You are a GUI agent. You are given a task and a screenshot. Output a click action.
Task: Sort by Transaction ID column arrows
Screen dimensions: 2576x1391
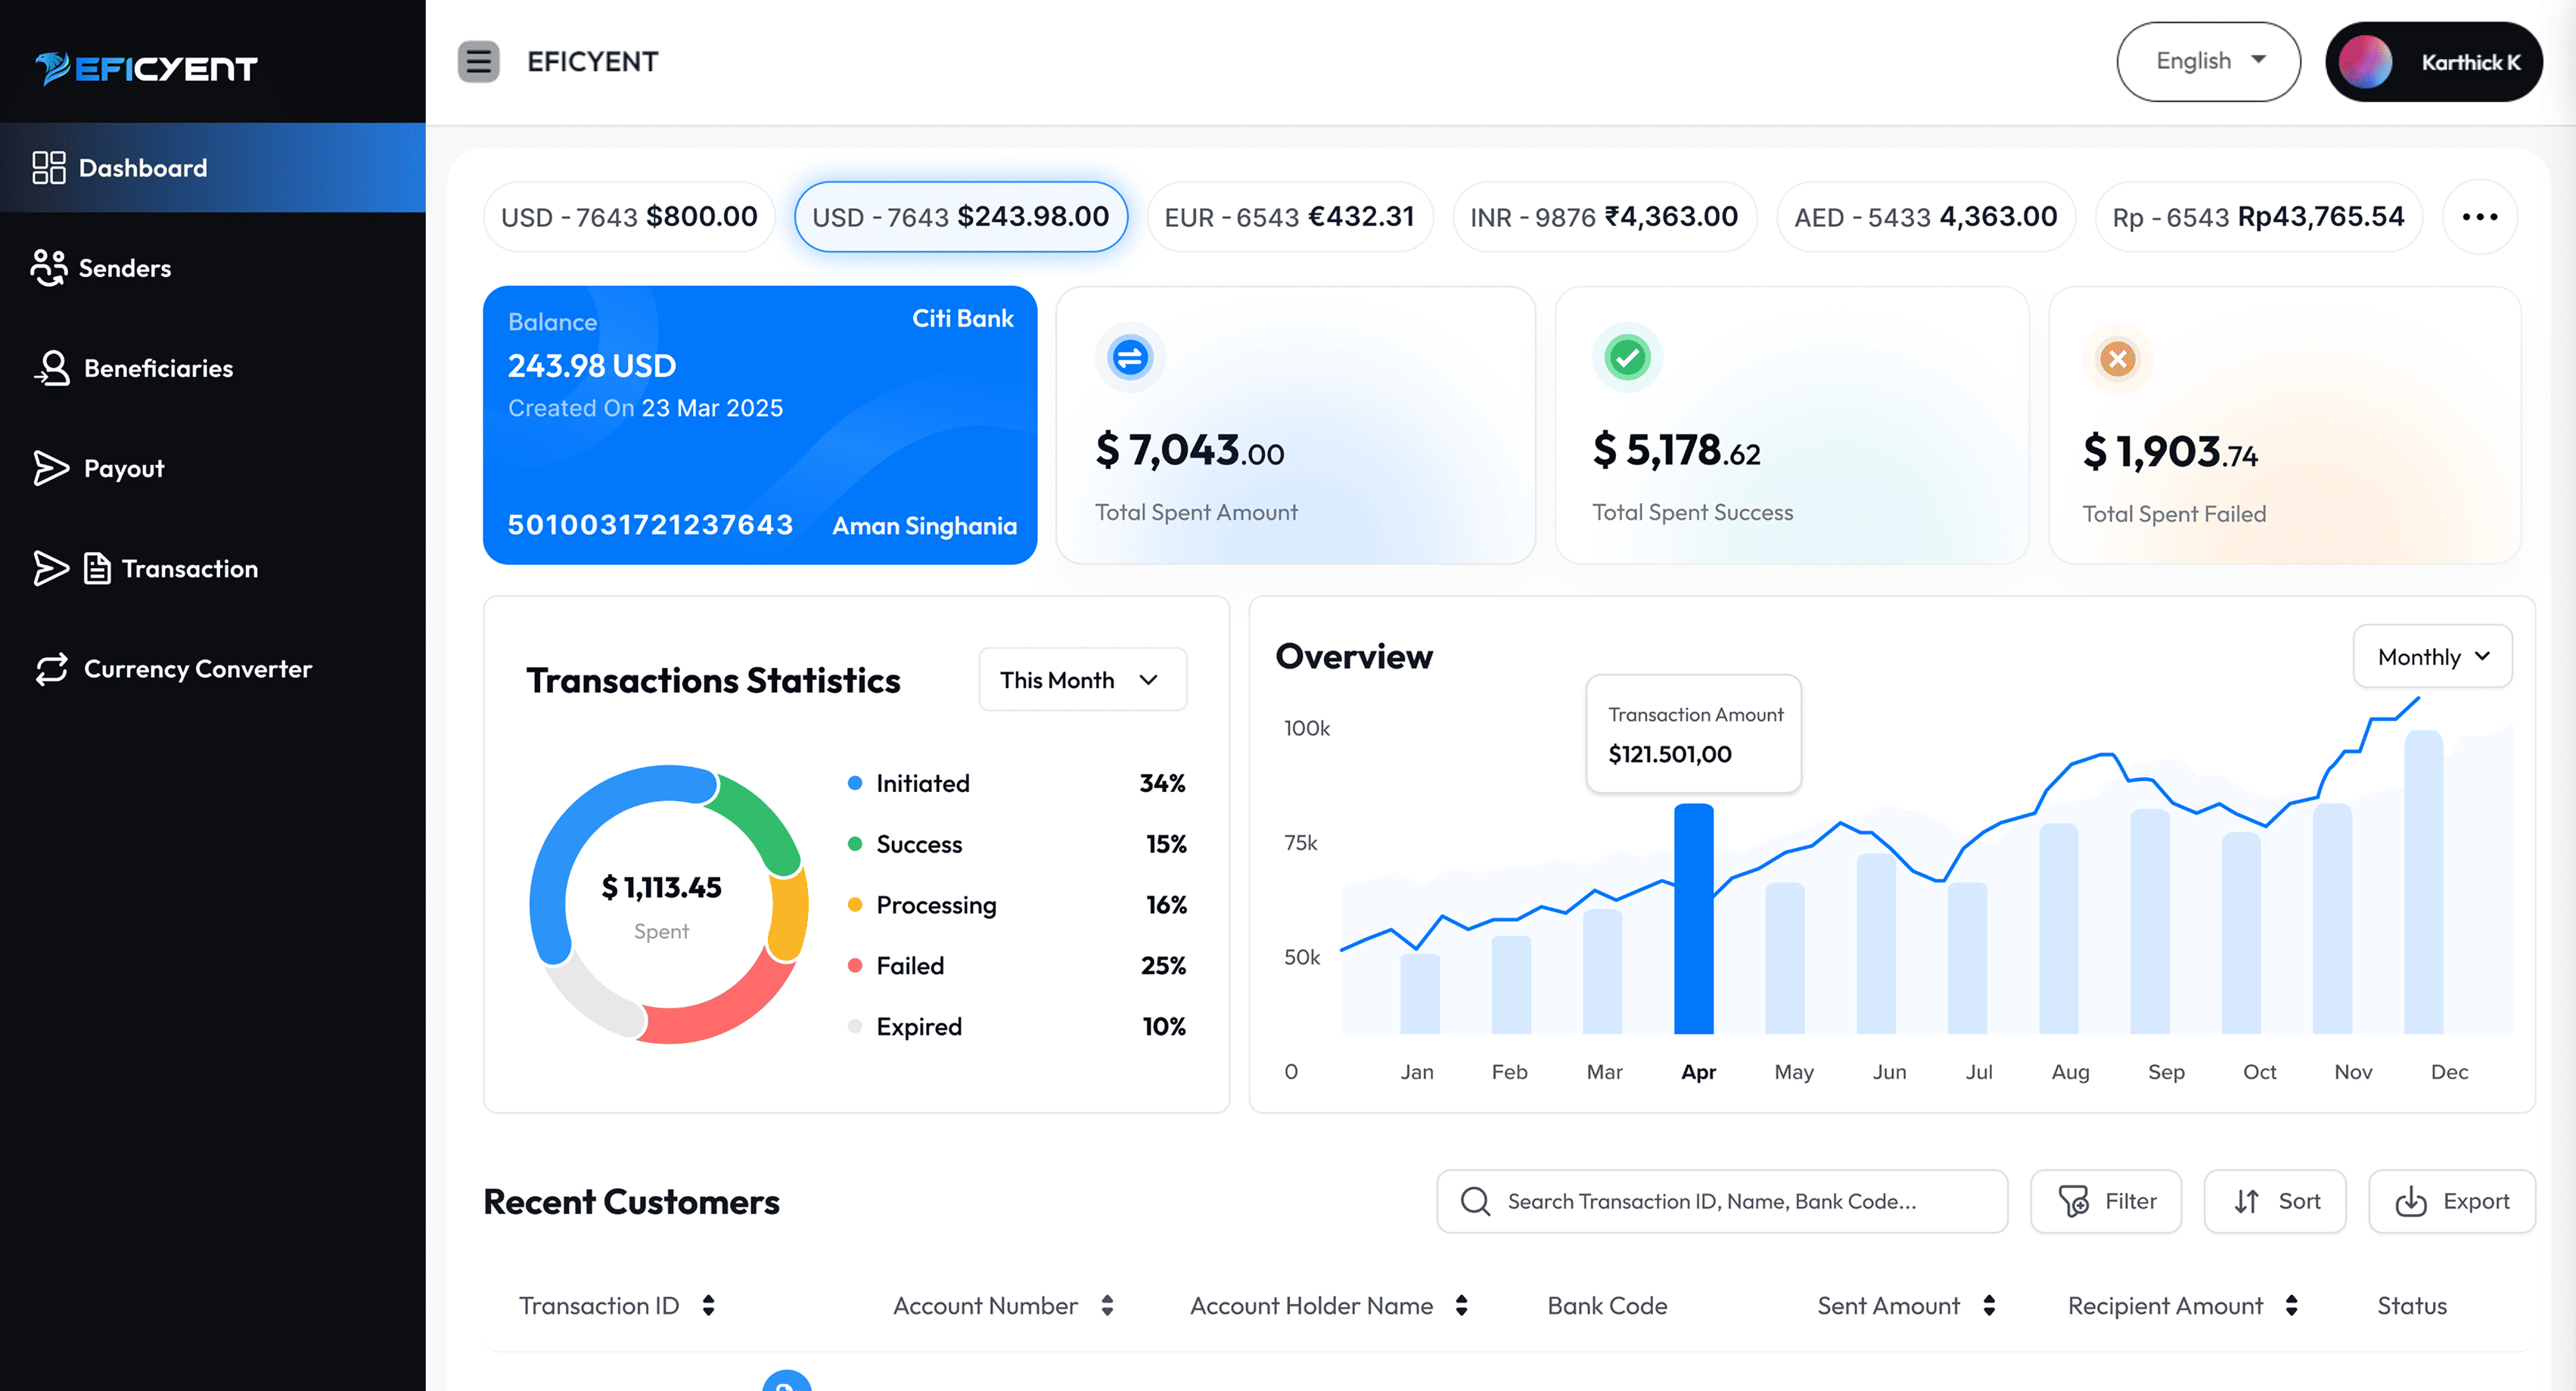(x=708, y=1305)
